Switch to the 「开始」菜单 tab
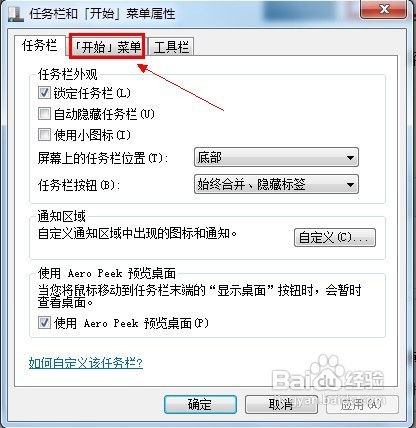 (107, 47)
